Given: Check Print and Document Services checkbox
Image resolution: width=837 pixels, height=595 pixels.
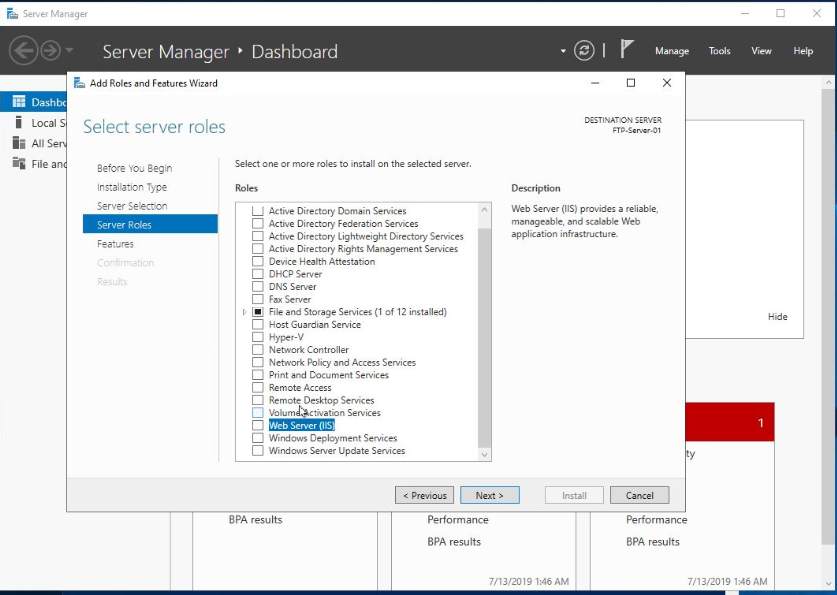Looking at the screenshot, I should [x=258, y=375].
